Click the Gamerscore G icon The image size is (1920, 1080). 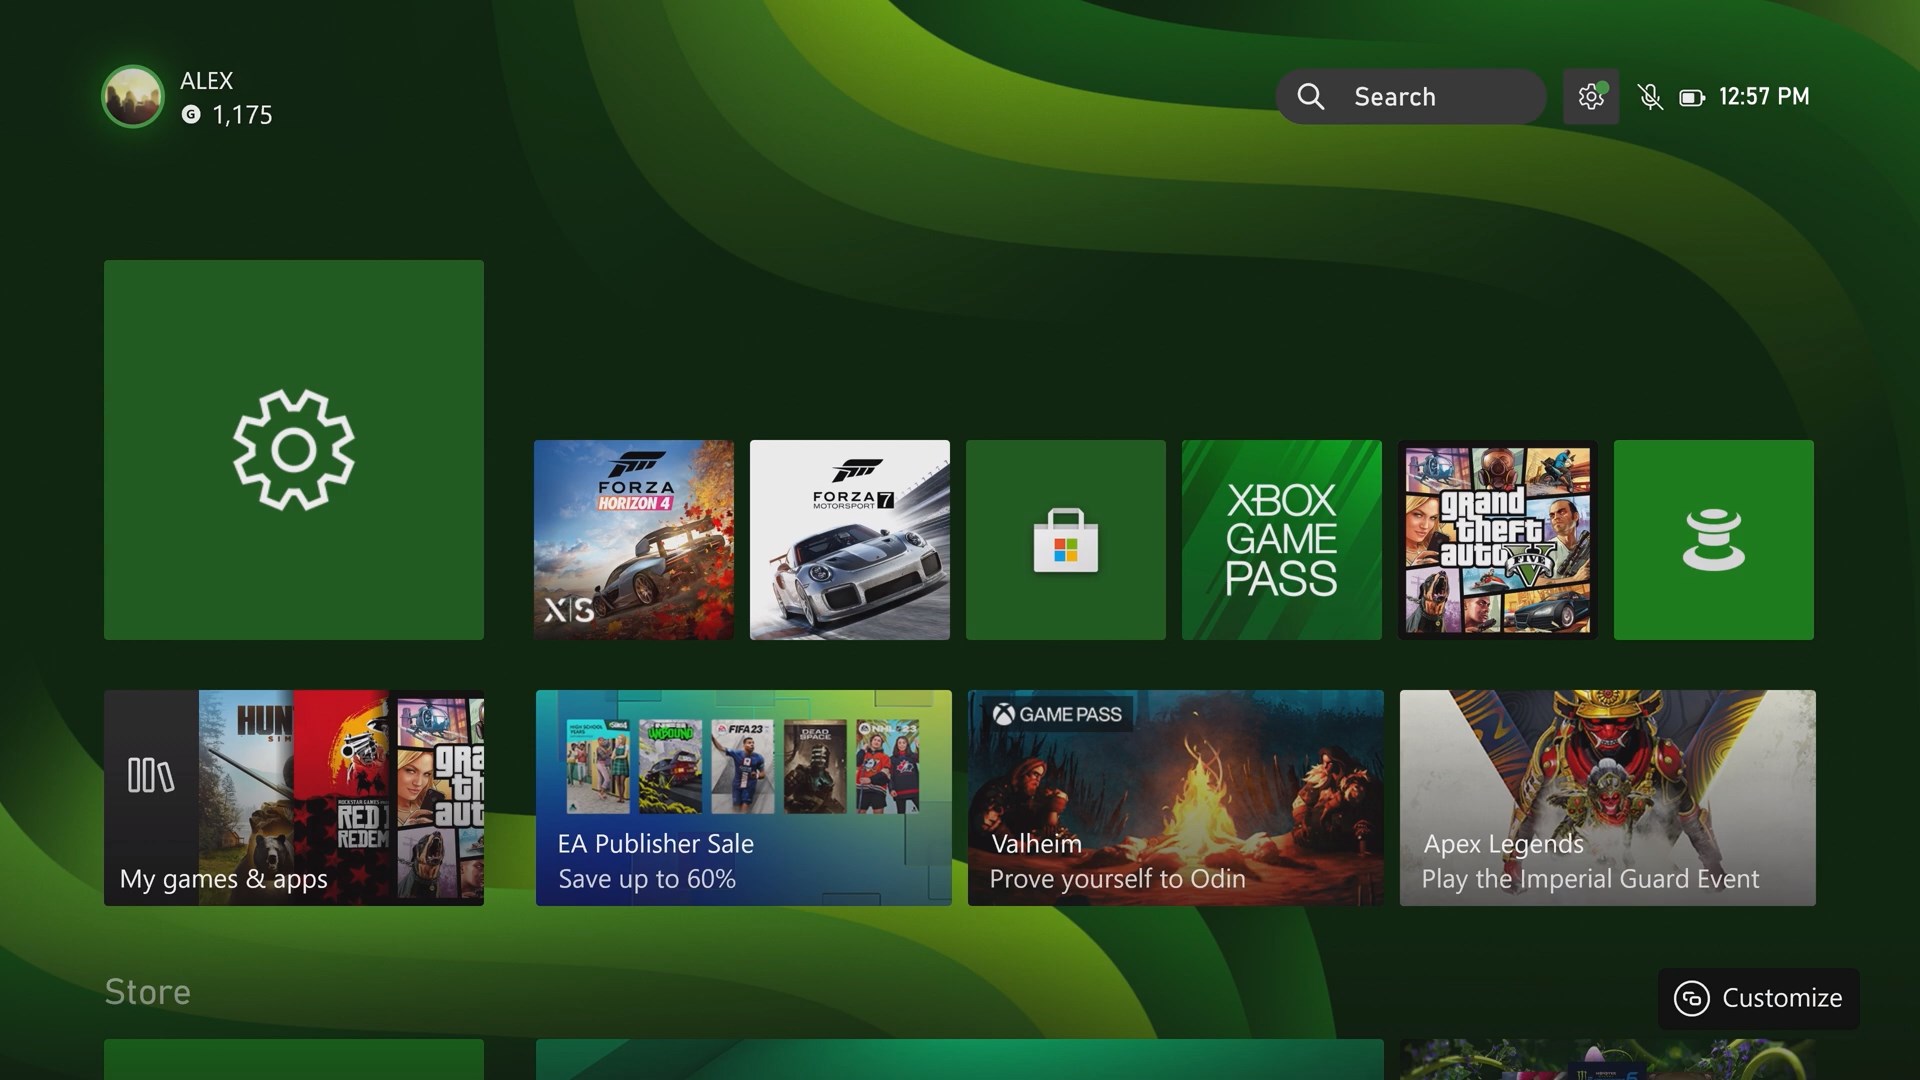191,115
